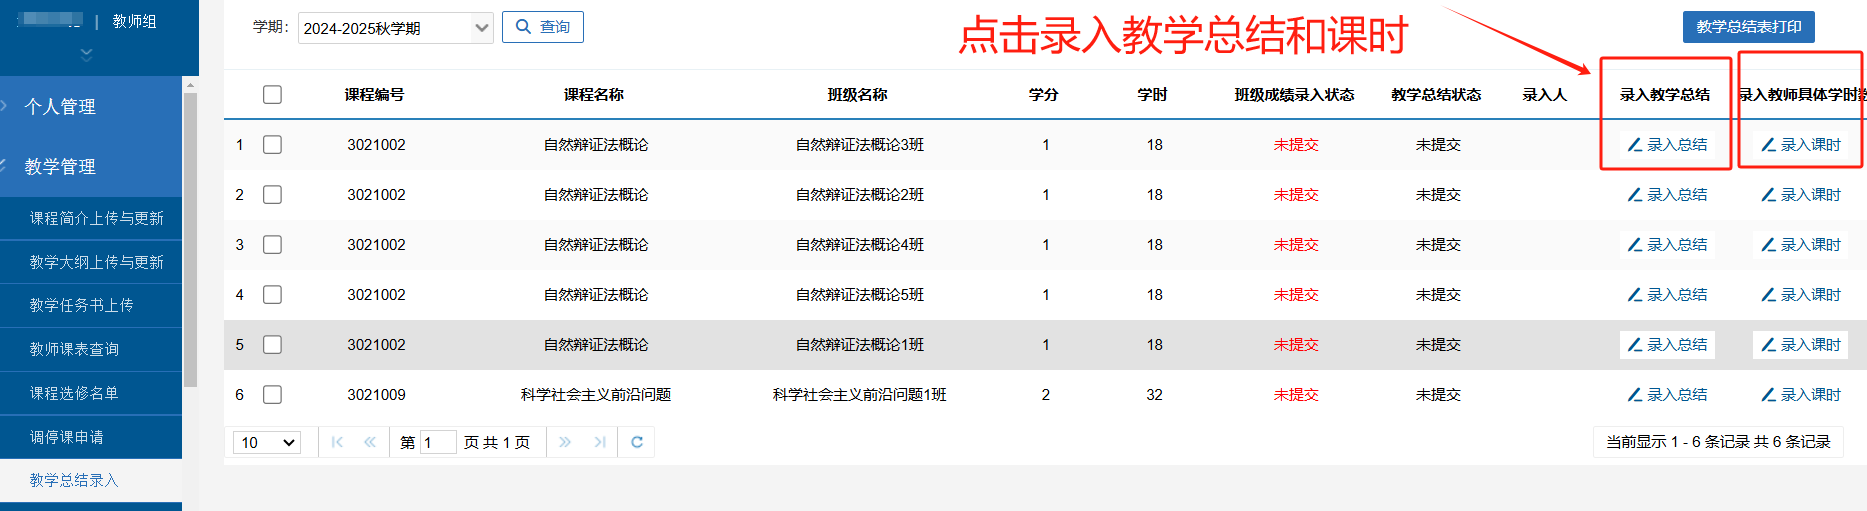Image resolution: width=1867 pixels, height=511 pixels.
Task: Click 录入课时 for 自然辩证法概论3班
Action: (x=1800, y=145)
